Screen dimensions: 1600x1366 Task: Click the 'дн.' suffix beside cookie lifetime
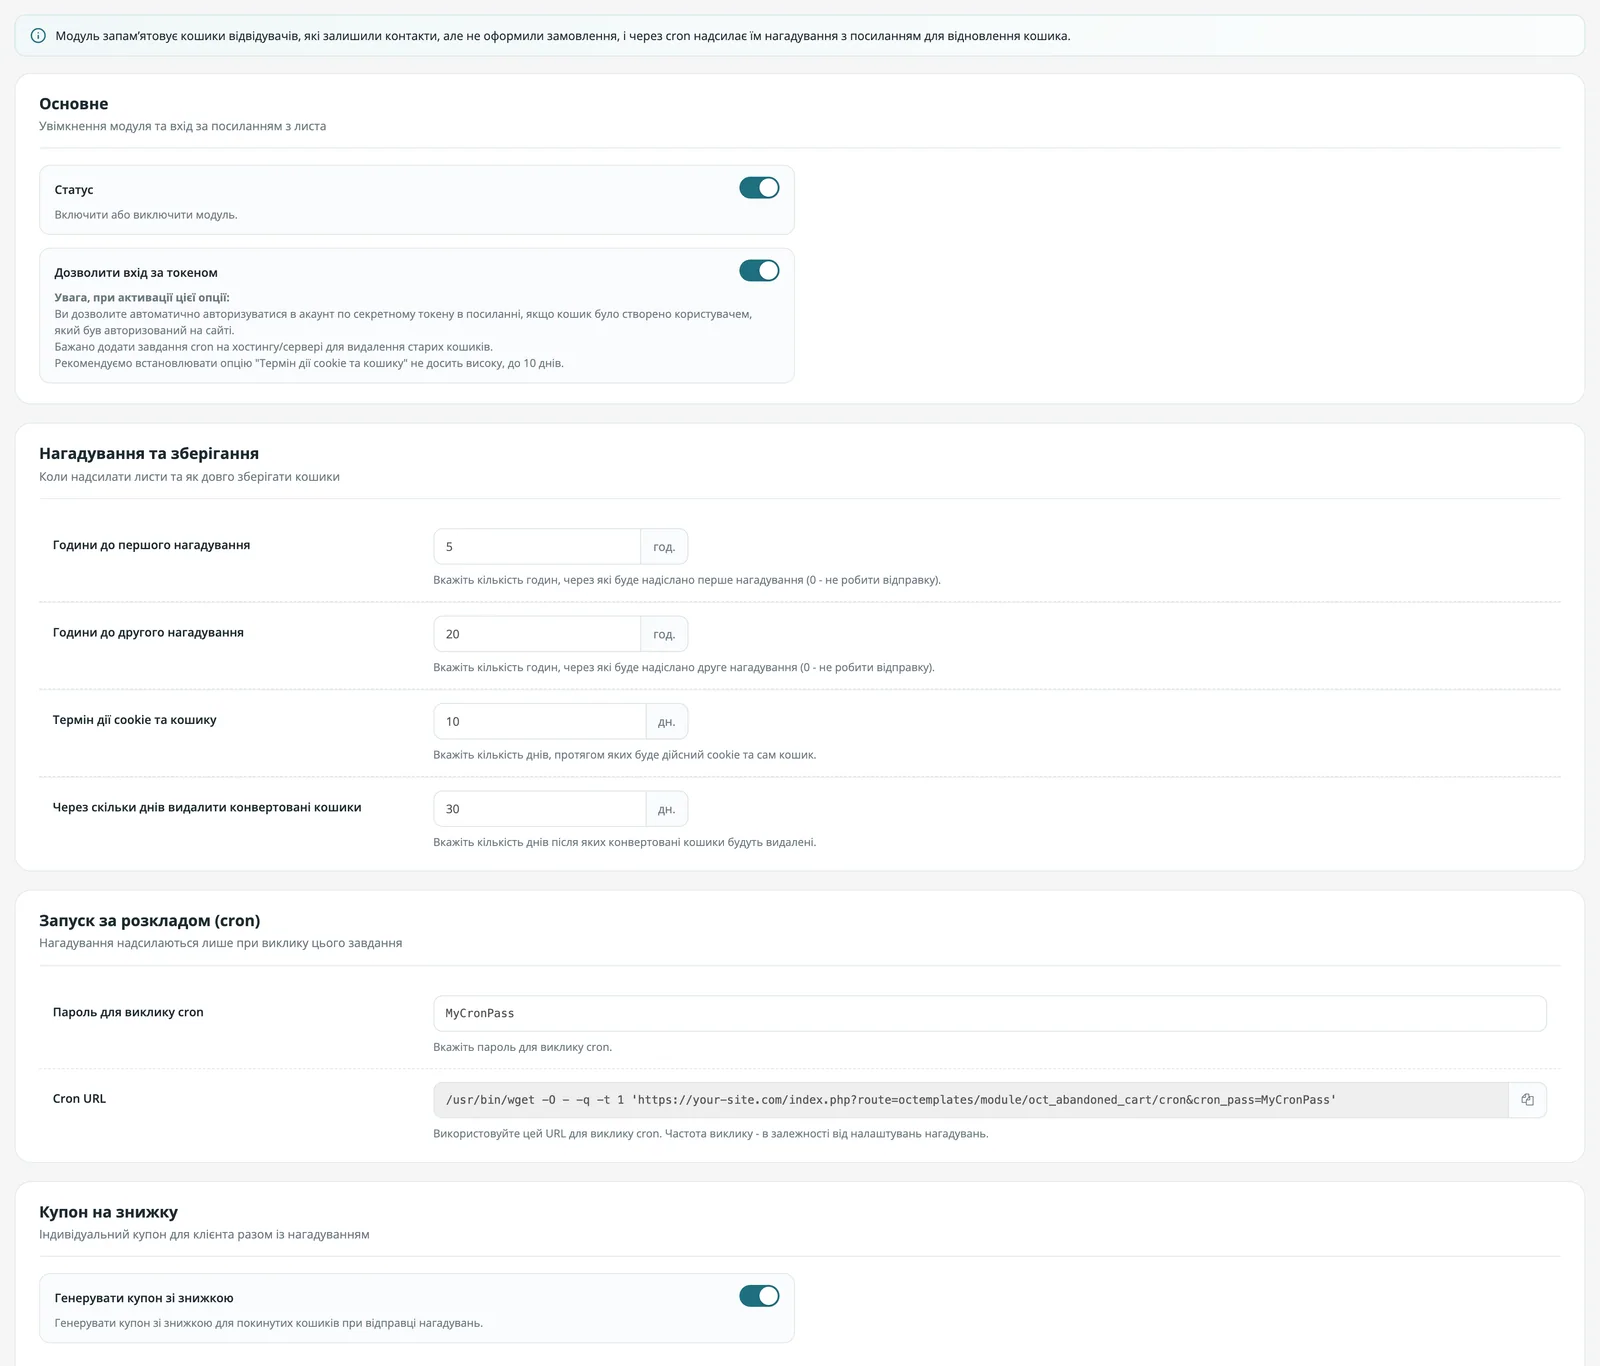[667, 721]
